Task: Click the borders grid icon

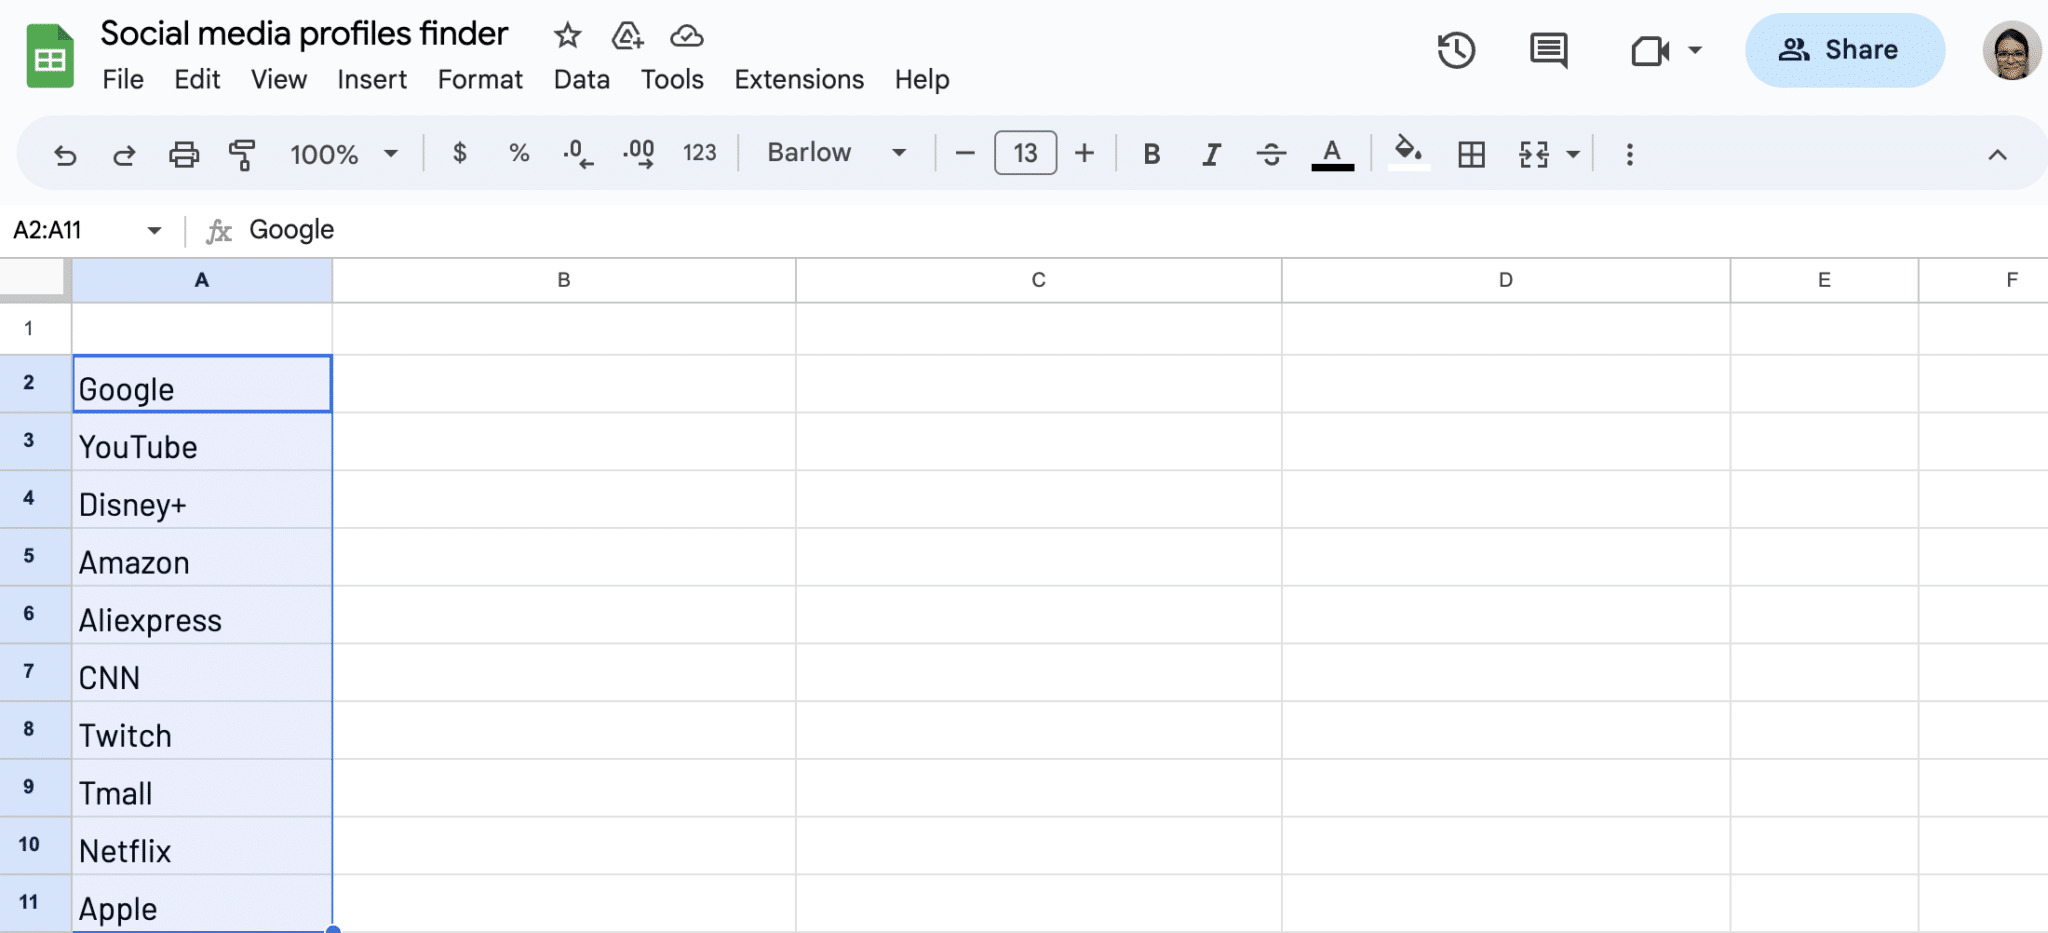Action: 1471,154
